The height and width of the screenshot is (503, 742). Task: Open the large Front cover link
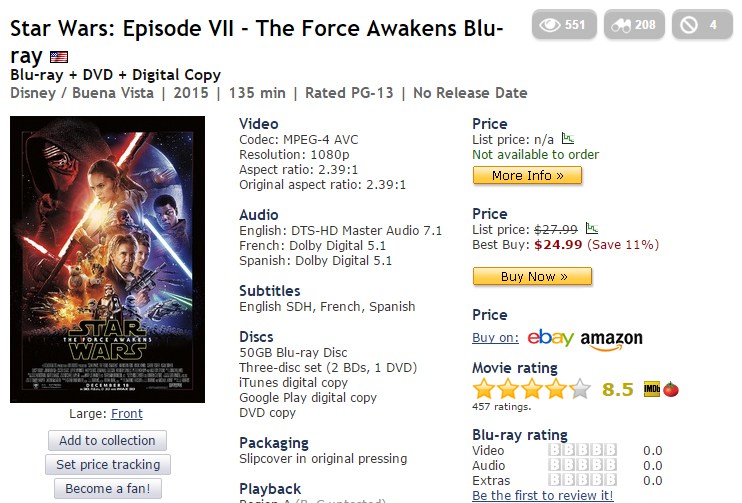127,413
